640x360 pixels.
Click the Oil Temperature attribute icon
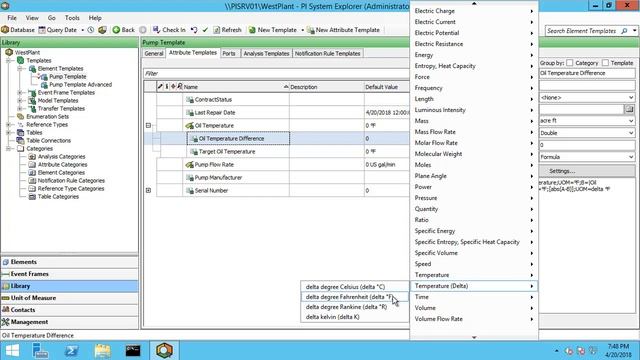point(189,125)
